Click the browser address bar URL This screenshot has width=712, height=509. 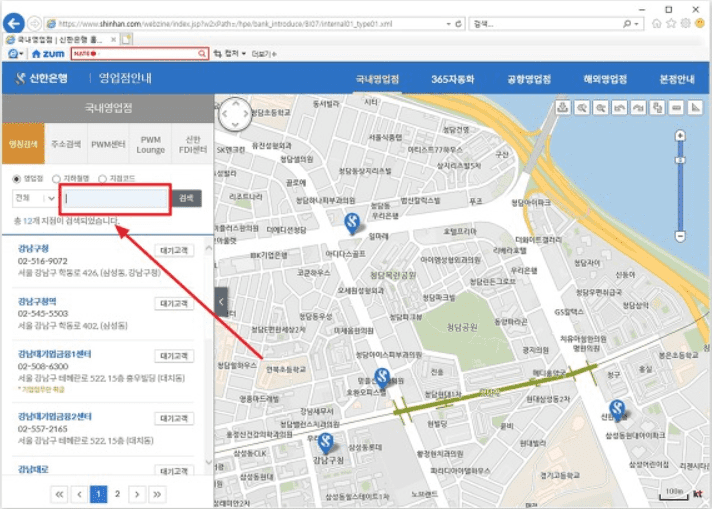(225, 24)
